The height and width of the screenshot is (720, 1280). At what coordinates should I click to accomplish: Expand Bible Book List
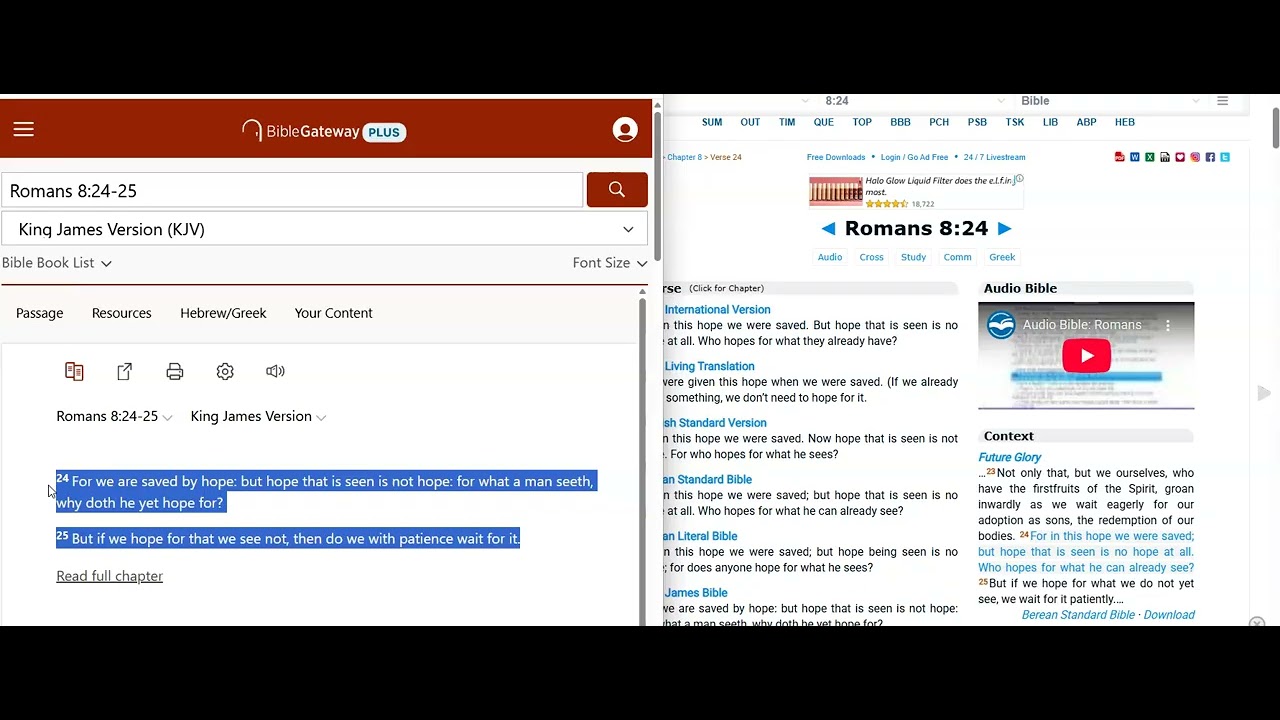pos(57,263)
